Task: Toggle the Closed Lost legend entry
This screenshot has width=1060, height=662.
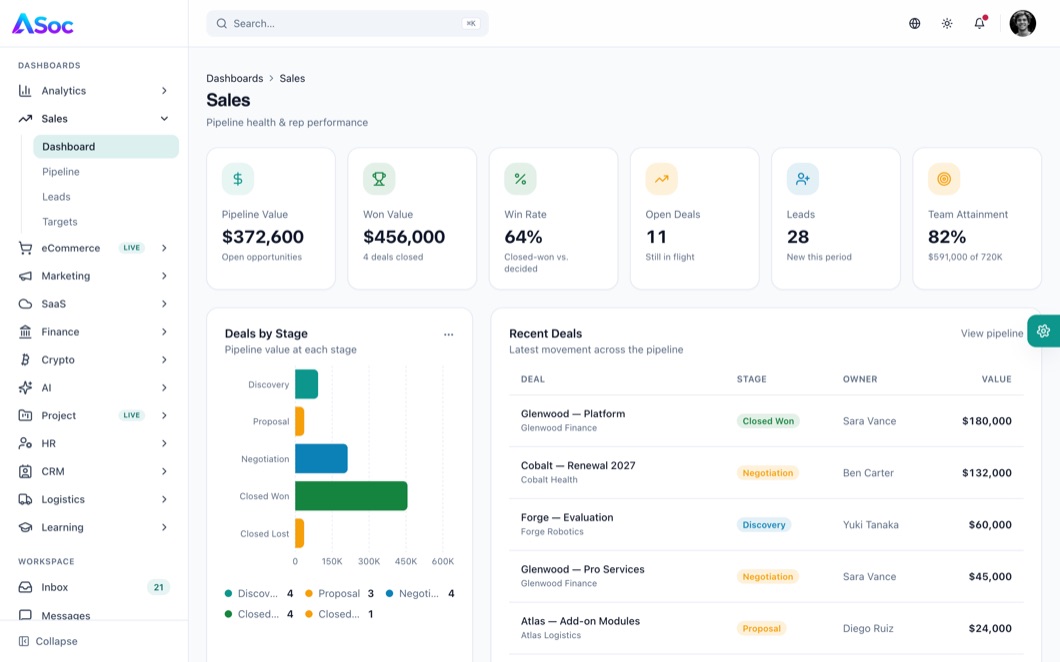Action: [339, 614]
